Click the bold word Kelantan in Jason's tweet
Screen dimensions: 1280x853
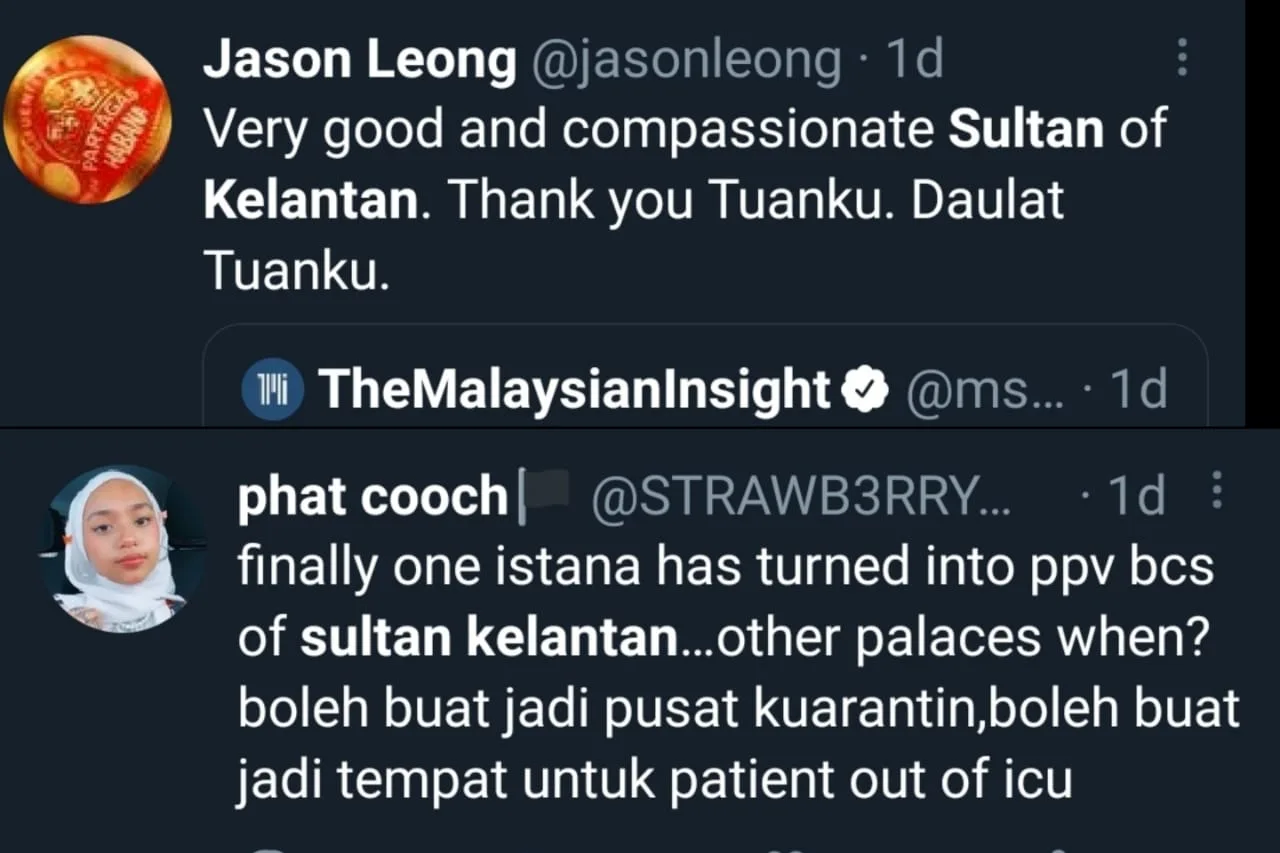(309, 201)
